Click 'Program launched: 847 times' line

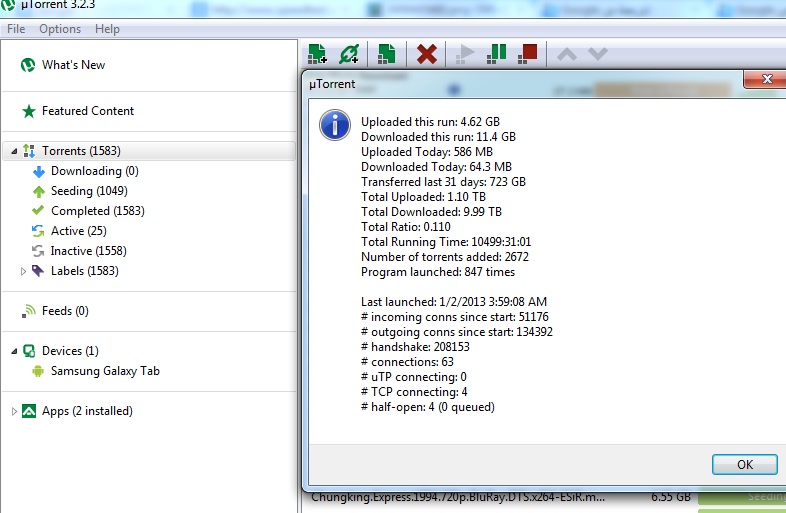438,272
